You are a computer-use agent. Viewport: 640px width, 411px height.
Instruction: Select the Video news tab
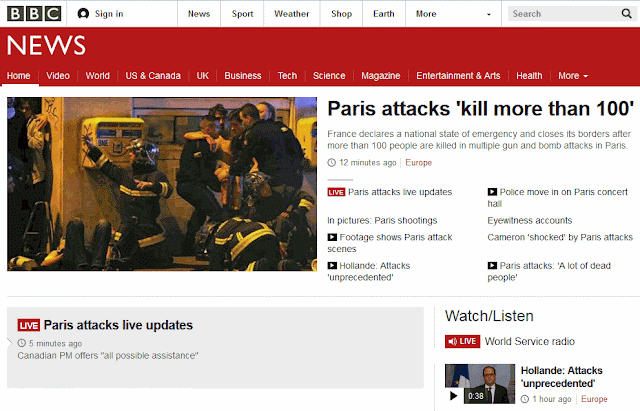pyautogui.click(x=58, y=76)
